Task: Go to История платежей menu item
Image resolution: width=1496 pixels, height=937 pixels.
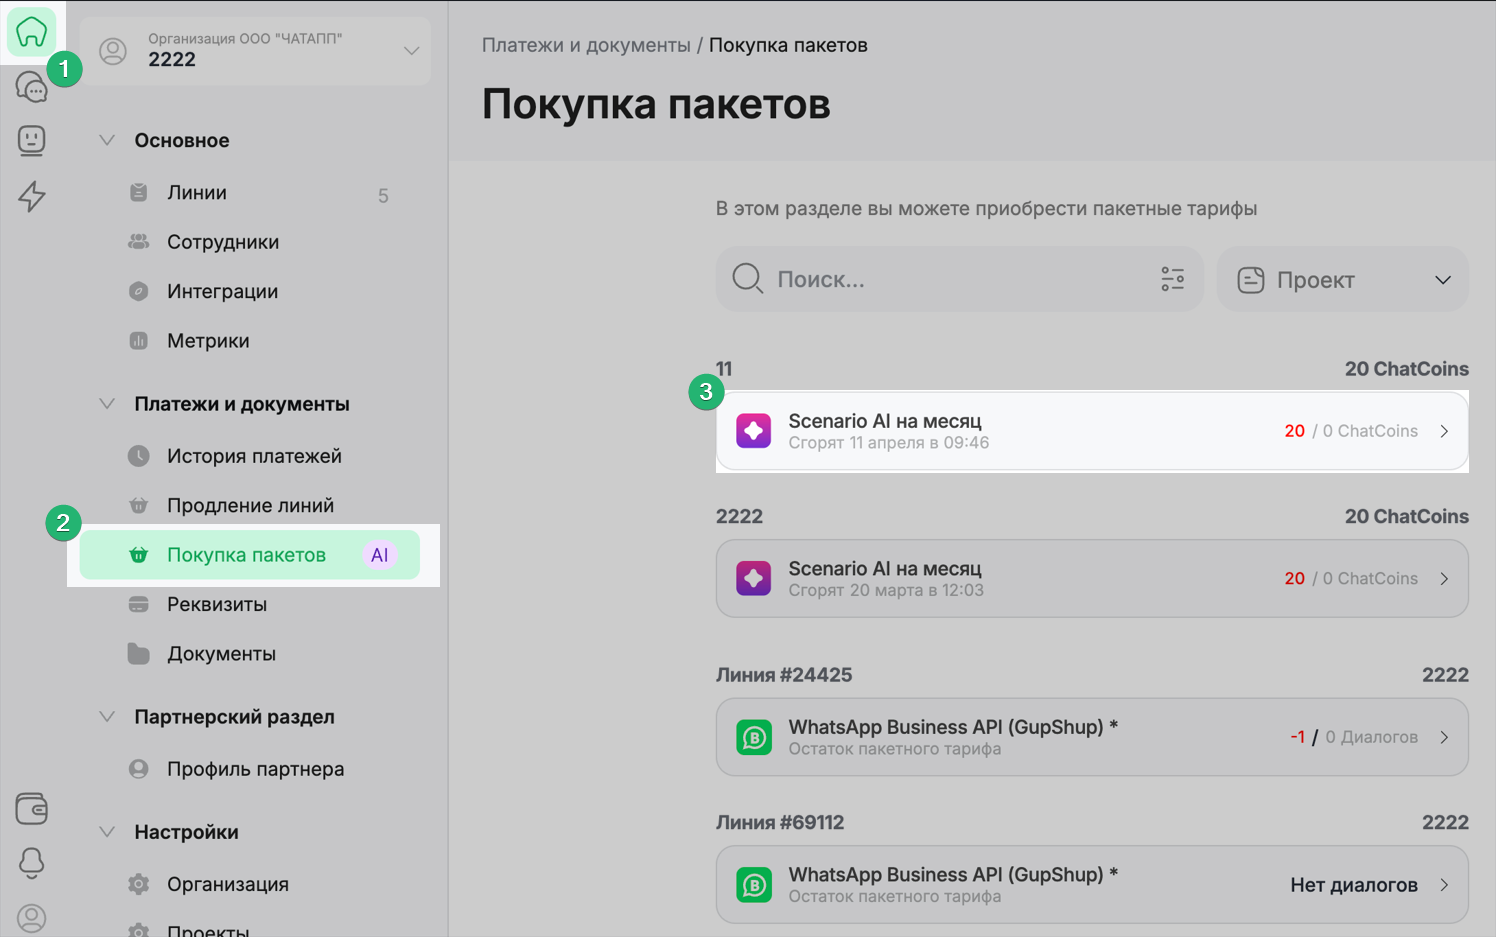Action: tap(254, 456)
